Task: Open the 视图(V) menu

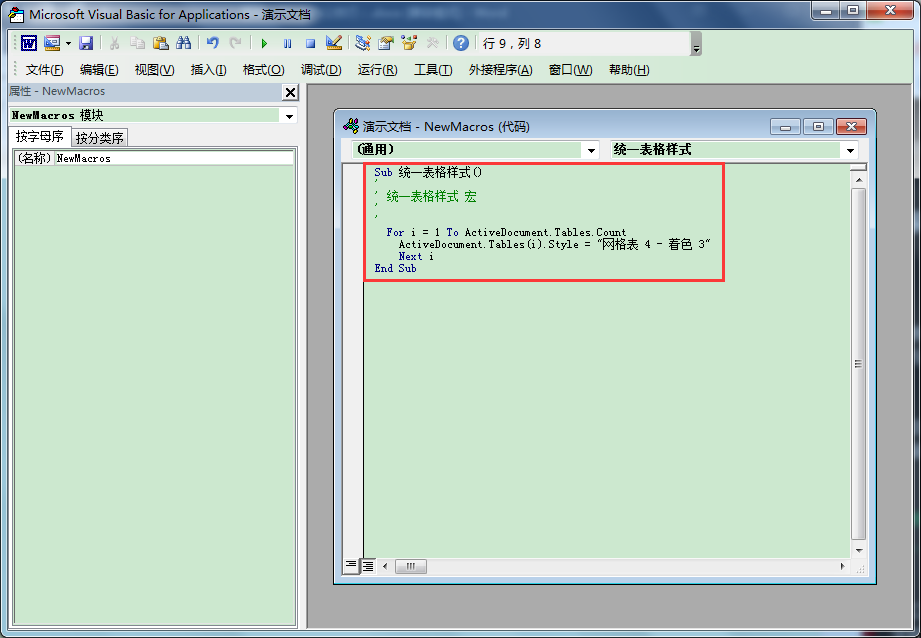Action: tap(154, 70)
